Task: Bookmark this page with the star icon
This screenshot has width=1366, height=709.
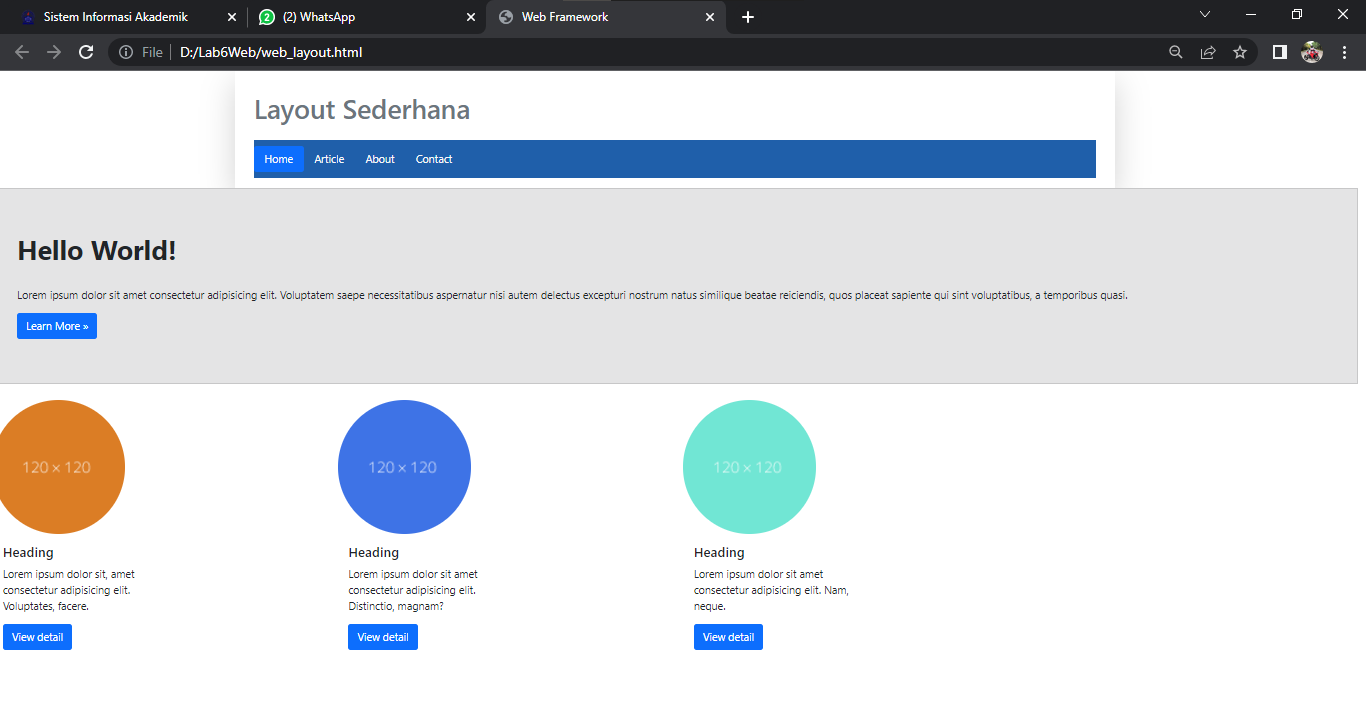Action: coord(1239,52)
